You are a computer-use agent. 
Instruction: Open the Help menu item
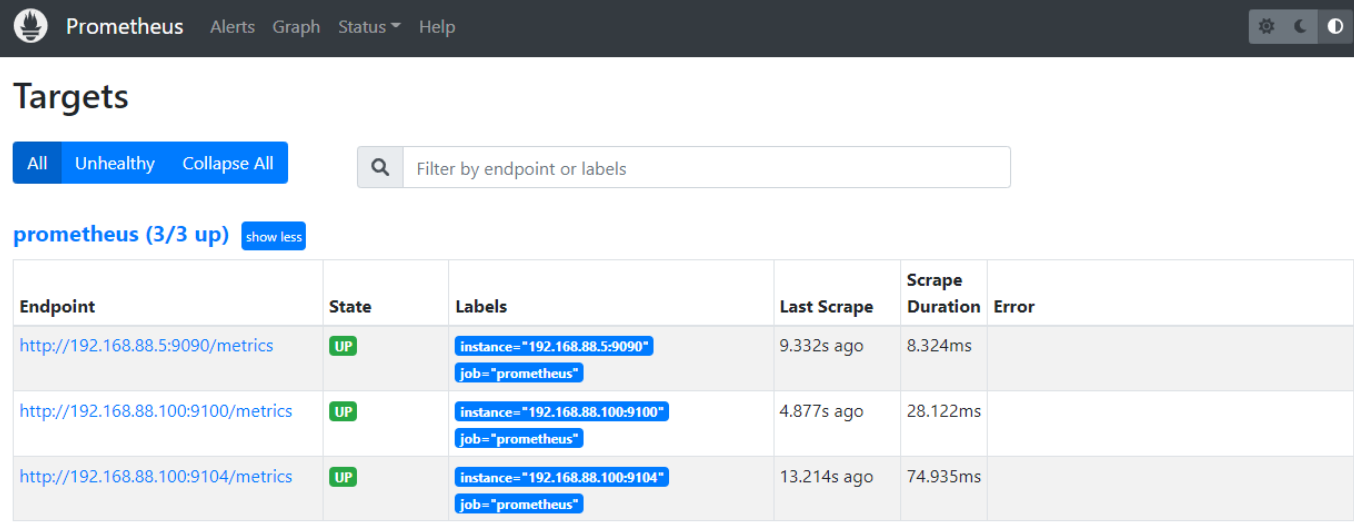437,27
